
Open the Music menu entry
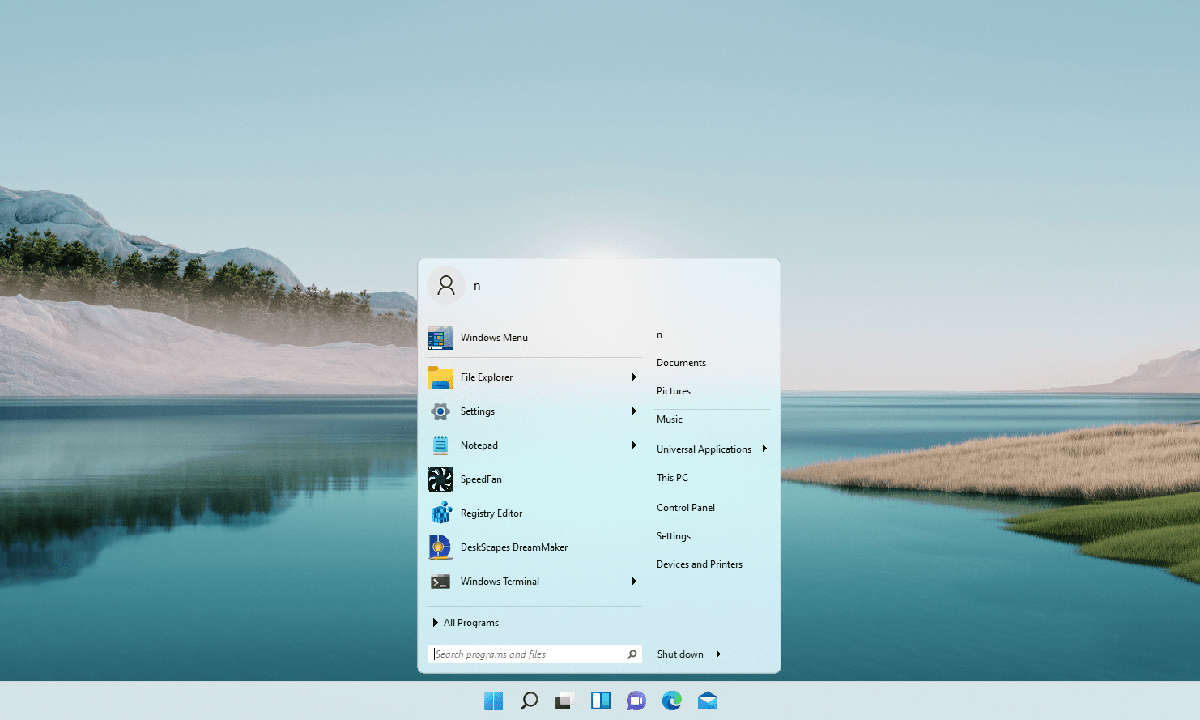669,420
